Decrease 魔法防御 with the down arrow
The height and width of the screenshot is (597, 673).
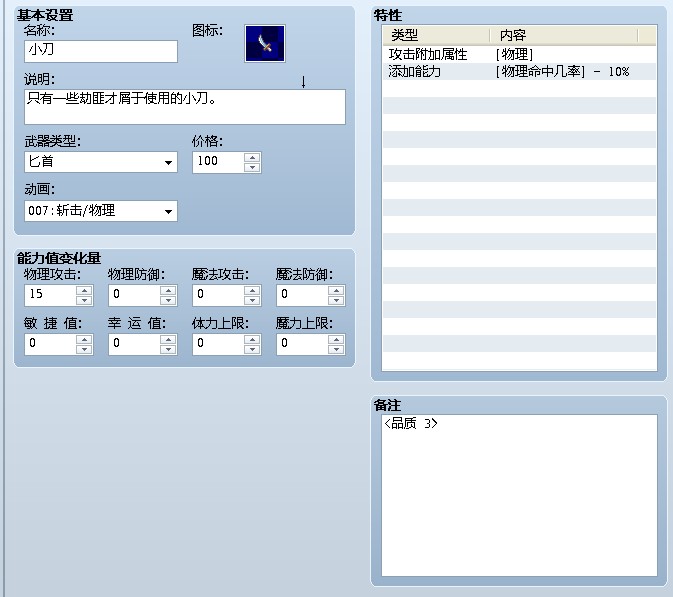pyautogui.click(x=336, y=300)
